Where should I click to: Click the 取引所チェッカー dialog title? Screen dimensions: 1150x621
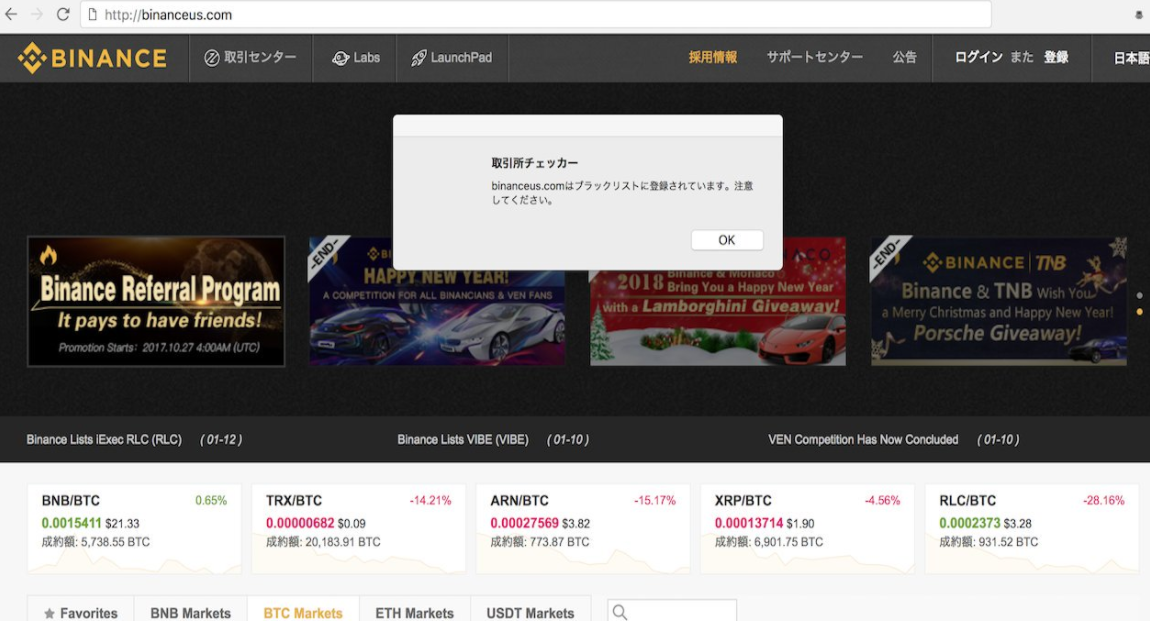(535, 163)
